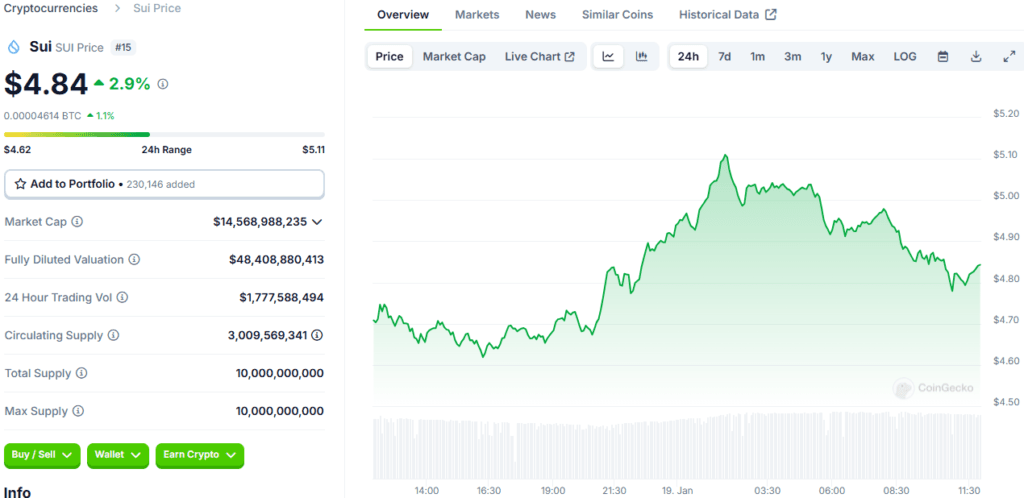
Task: Click the 0.00004614 BTC value
Action: tap(42, 116)
